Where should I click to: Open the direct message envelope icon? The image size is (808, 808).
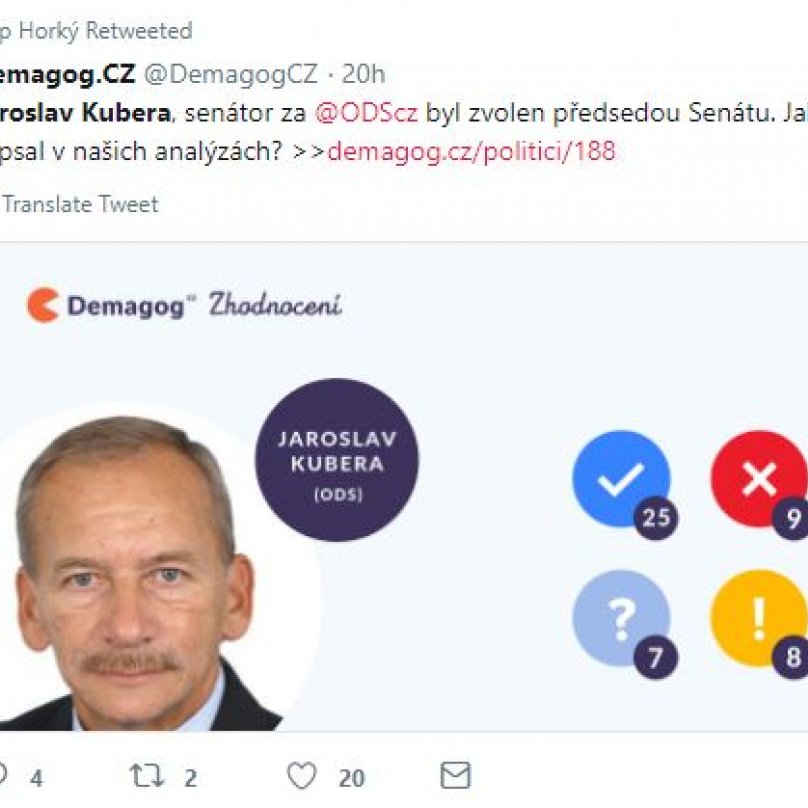[456, 776]
